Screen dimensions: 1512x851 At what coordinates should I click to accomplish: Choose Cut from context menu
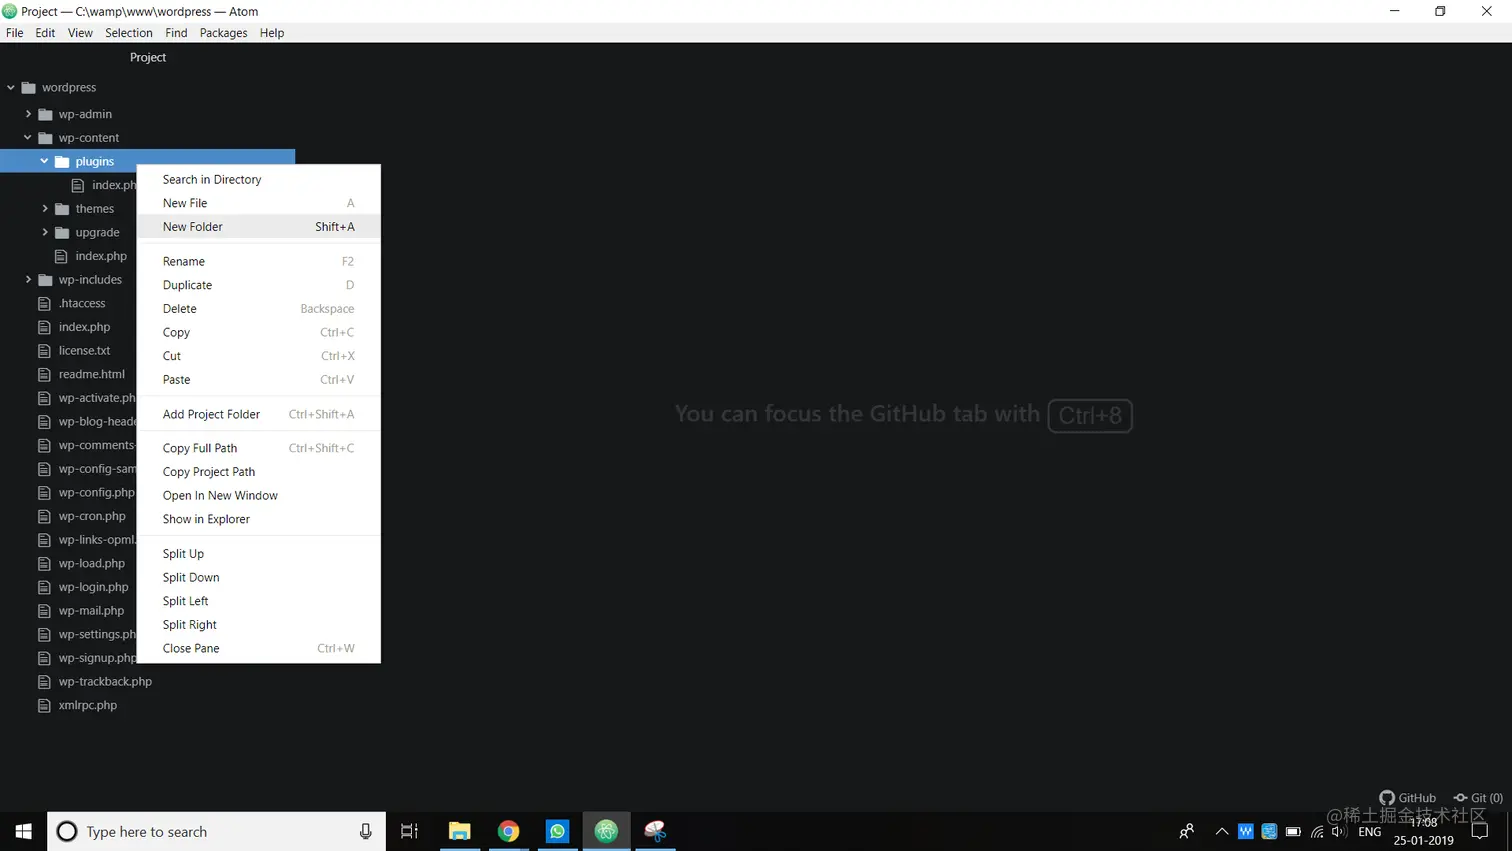[258, 356]
